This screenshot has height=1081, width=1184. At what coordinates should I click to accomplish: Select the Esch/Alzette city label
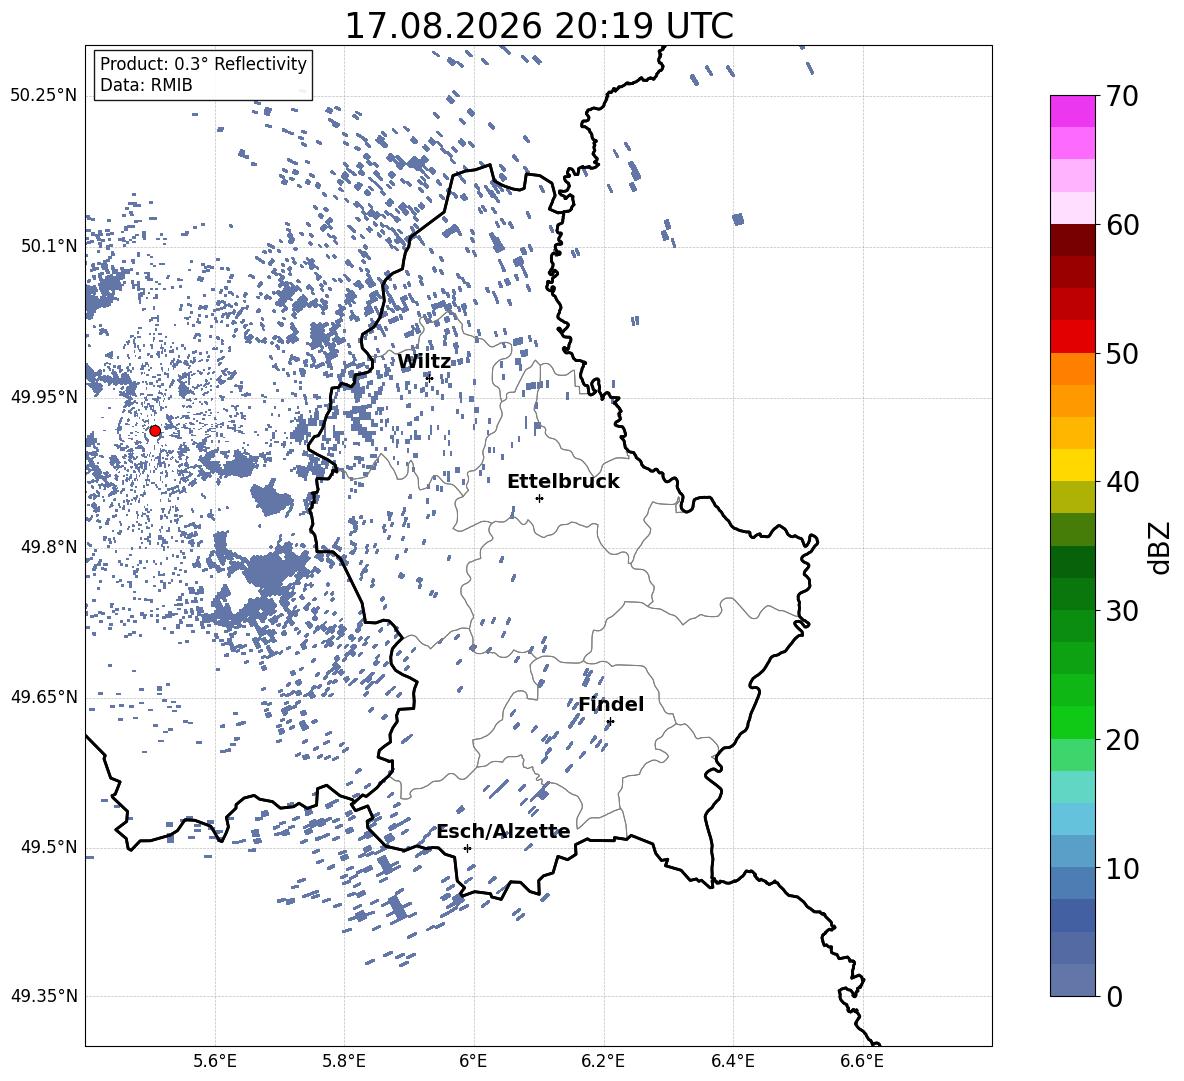coord(503,832)
